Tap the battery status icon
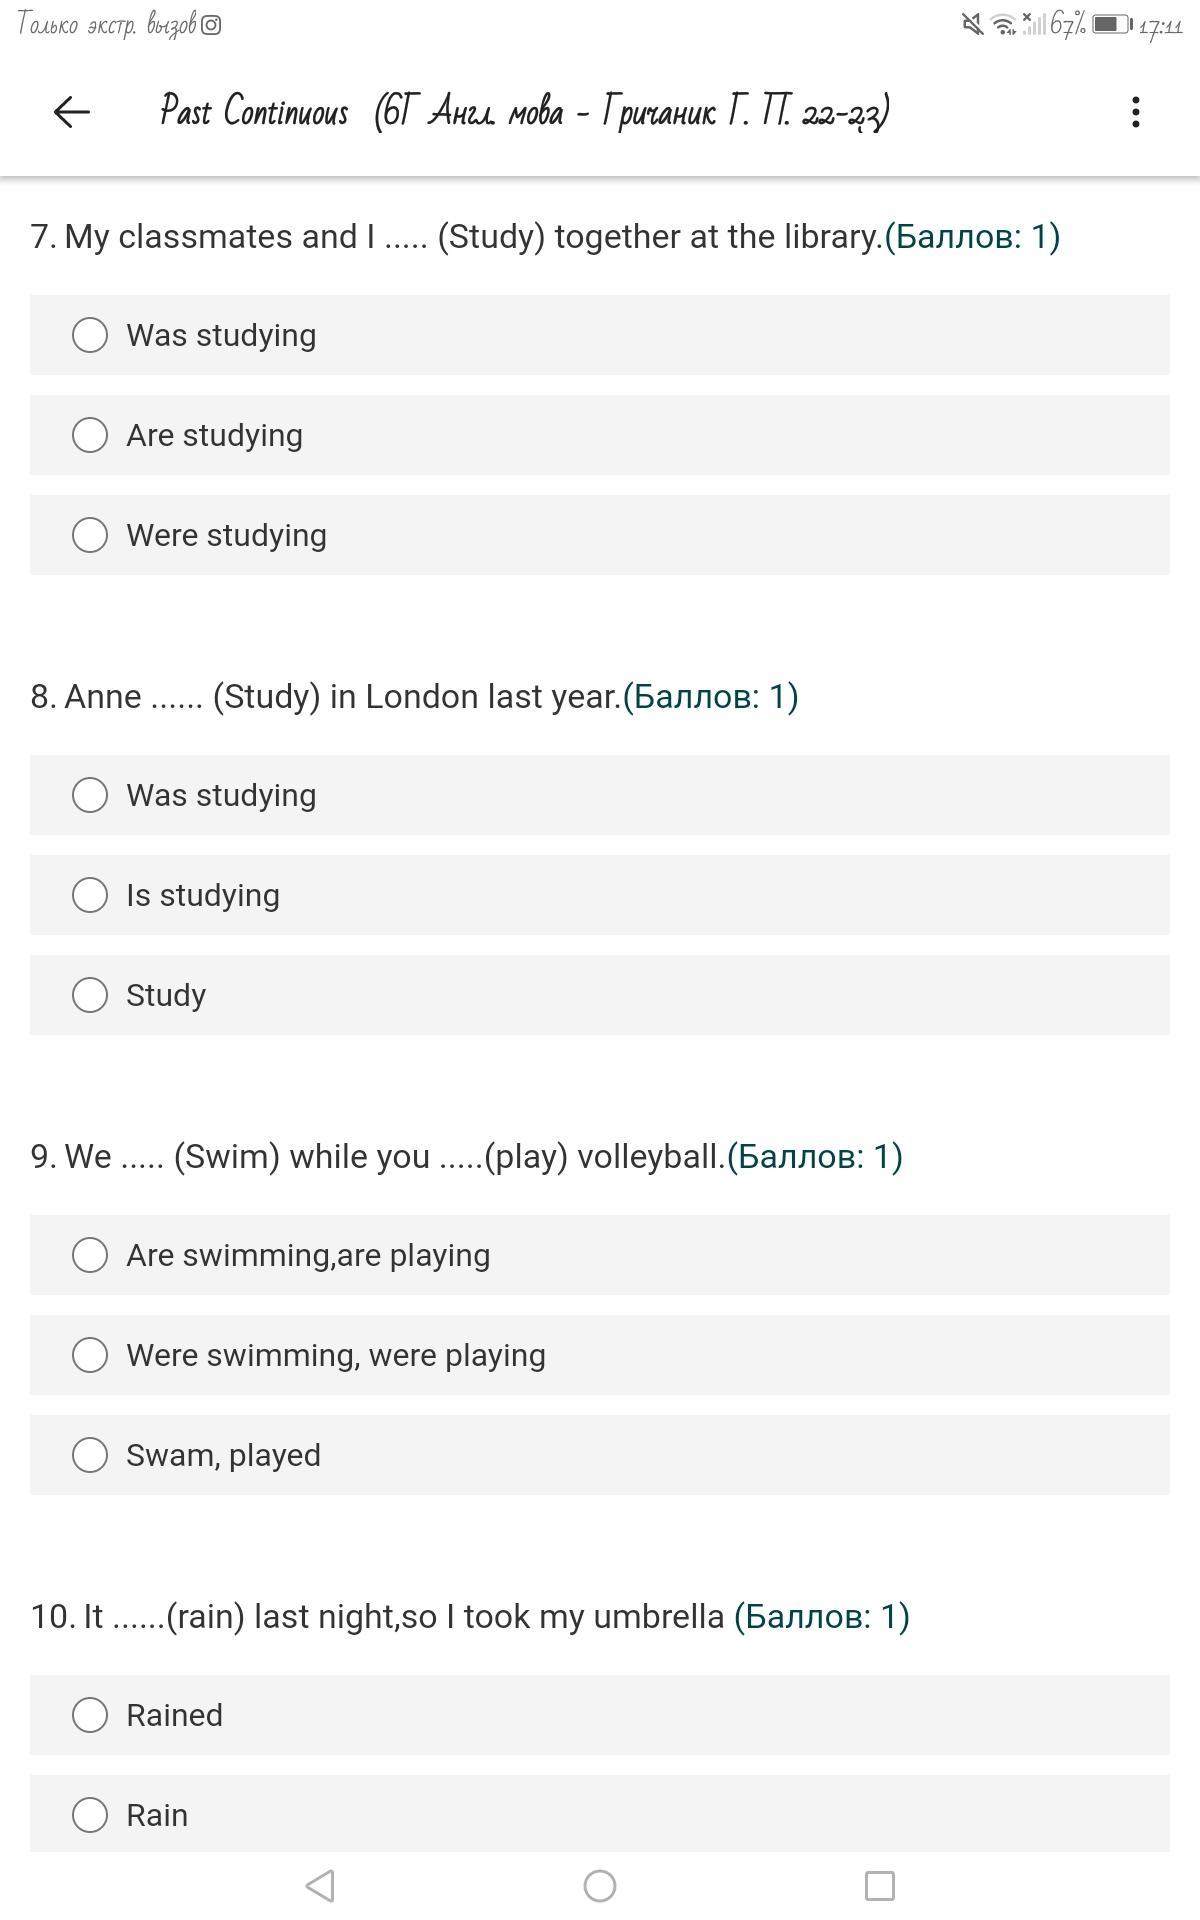1200x1920 pixels. (x=1110, y=24)
